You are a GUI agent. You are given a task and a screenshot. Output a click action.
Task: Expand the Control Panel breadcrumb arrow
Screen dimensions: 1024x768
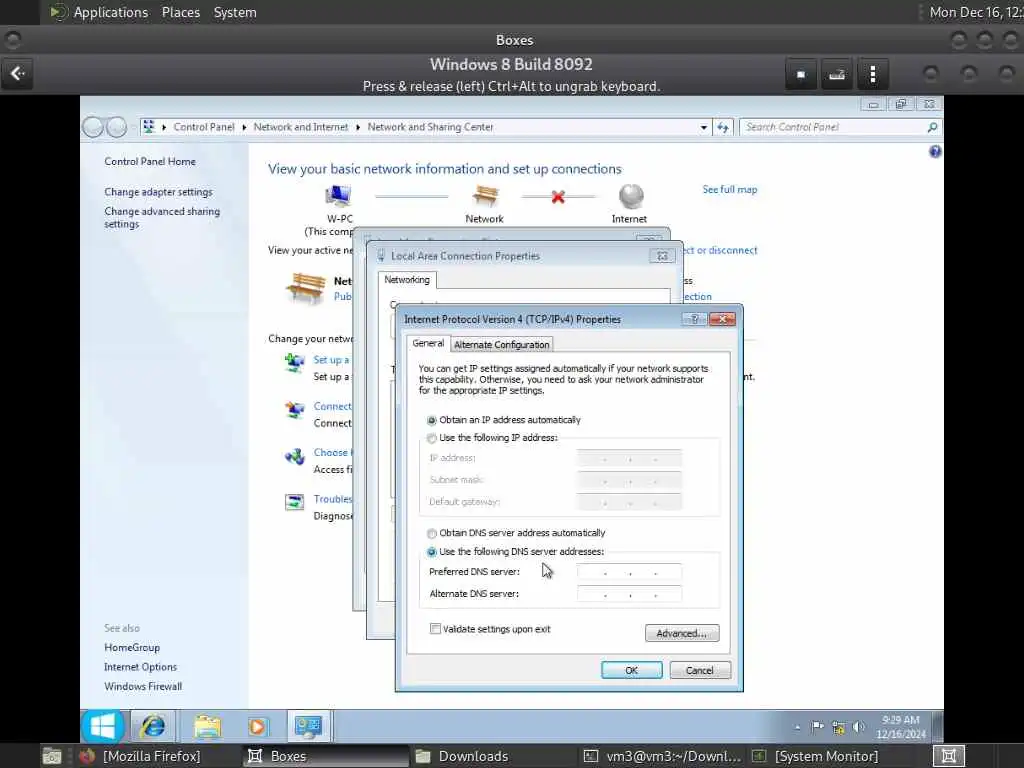coord(244,127)
